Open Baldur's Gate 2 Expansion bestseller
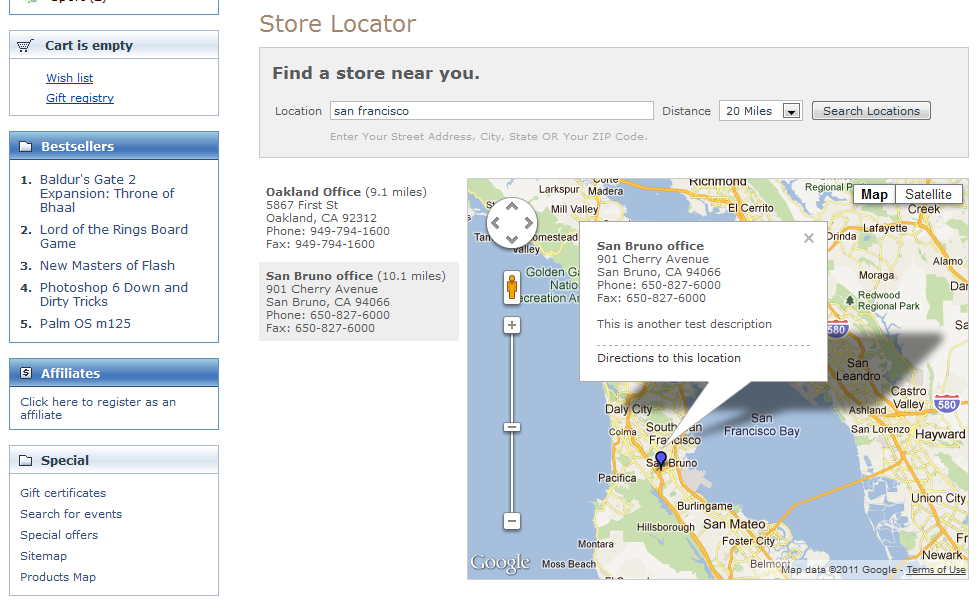979x608 pixels. tap(107, 194)
